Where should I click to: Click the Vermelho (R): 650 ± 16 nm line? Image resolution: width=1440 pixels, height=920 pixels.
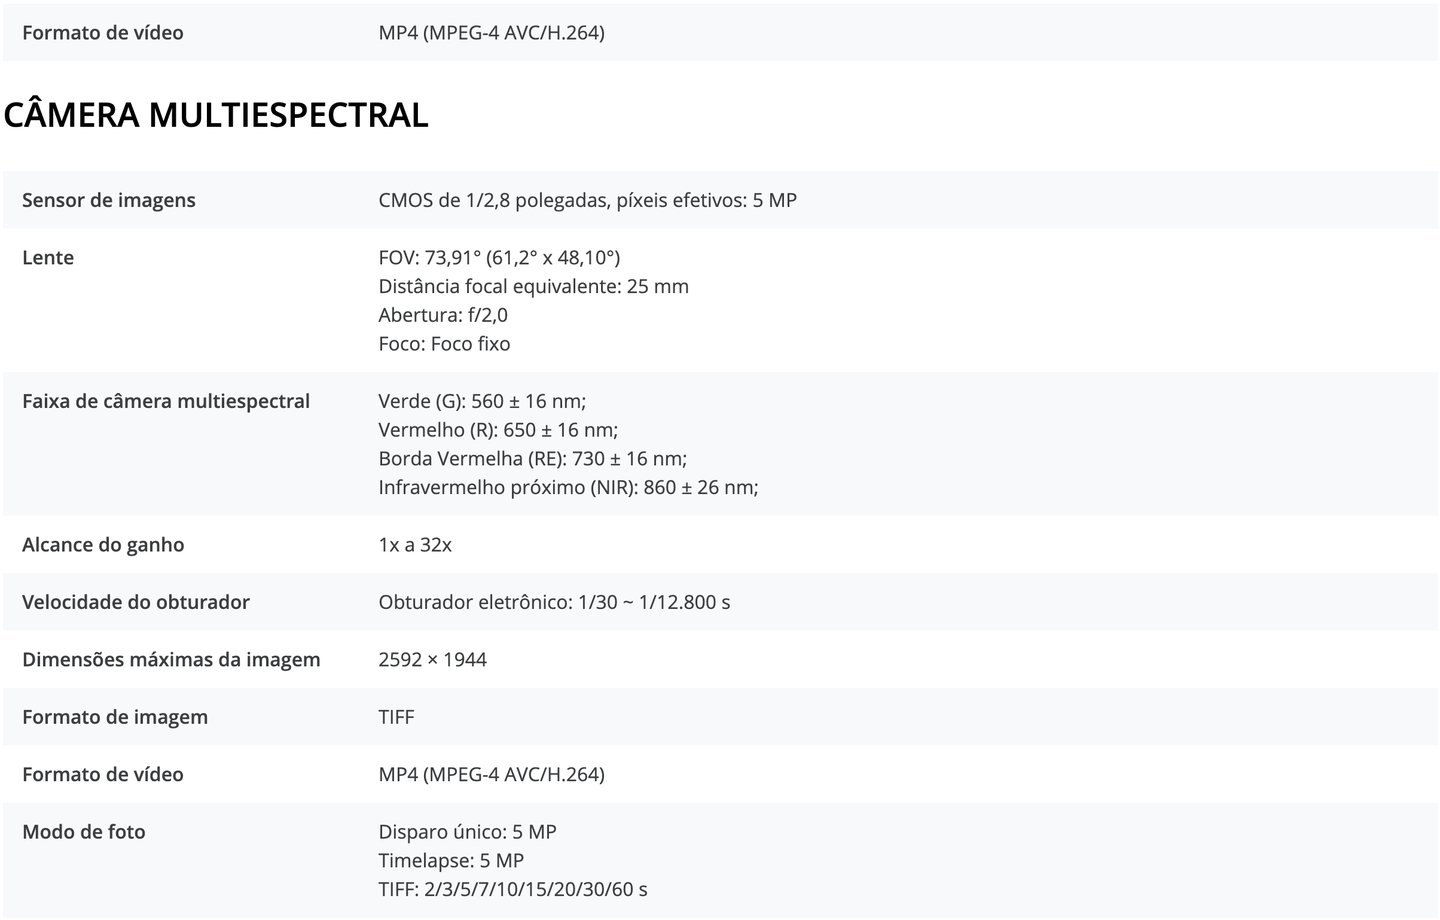pyautogui.click(x=498, y=430)
